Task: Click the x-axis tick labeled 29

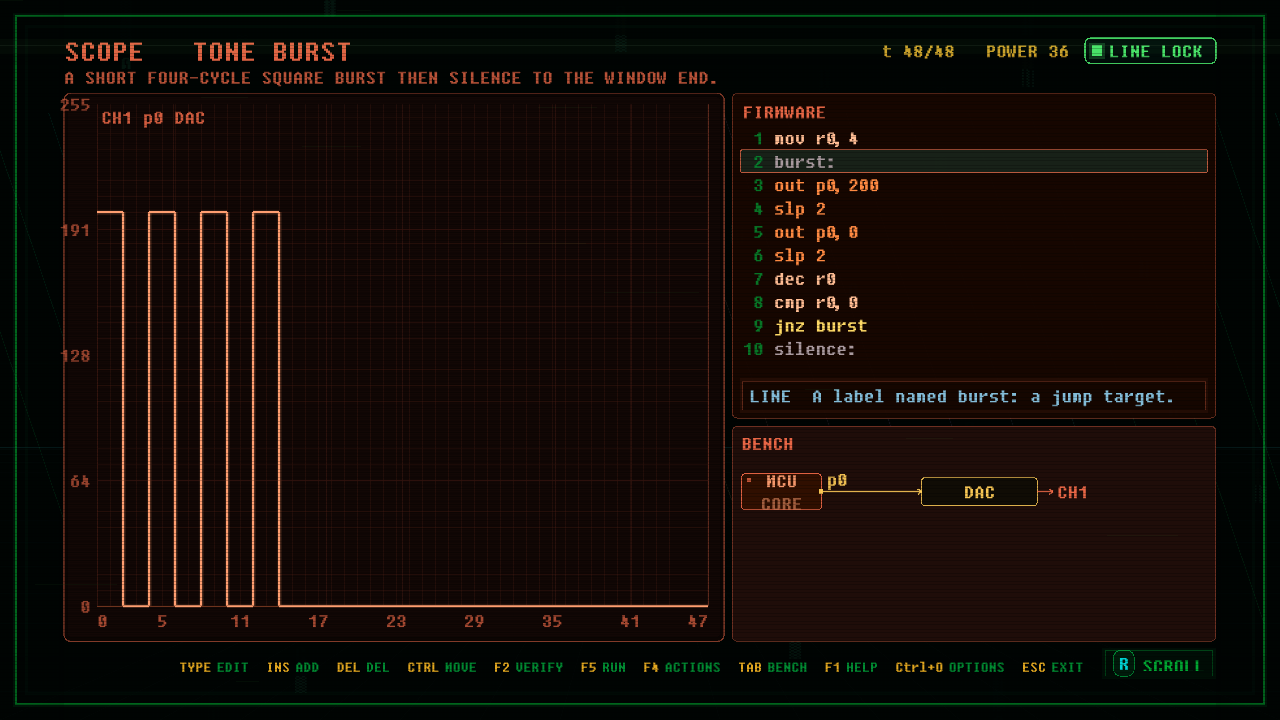Action: pos(474,621)
